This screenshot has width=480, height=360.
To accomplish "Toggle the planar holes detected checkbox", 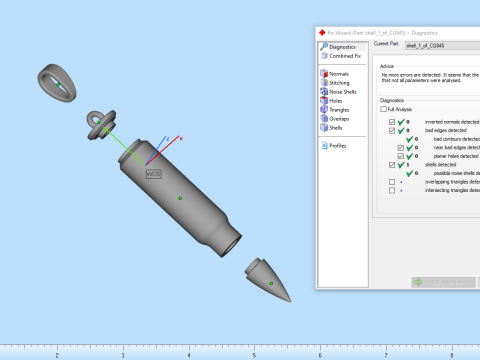I will click(401, 156).
